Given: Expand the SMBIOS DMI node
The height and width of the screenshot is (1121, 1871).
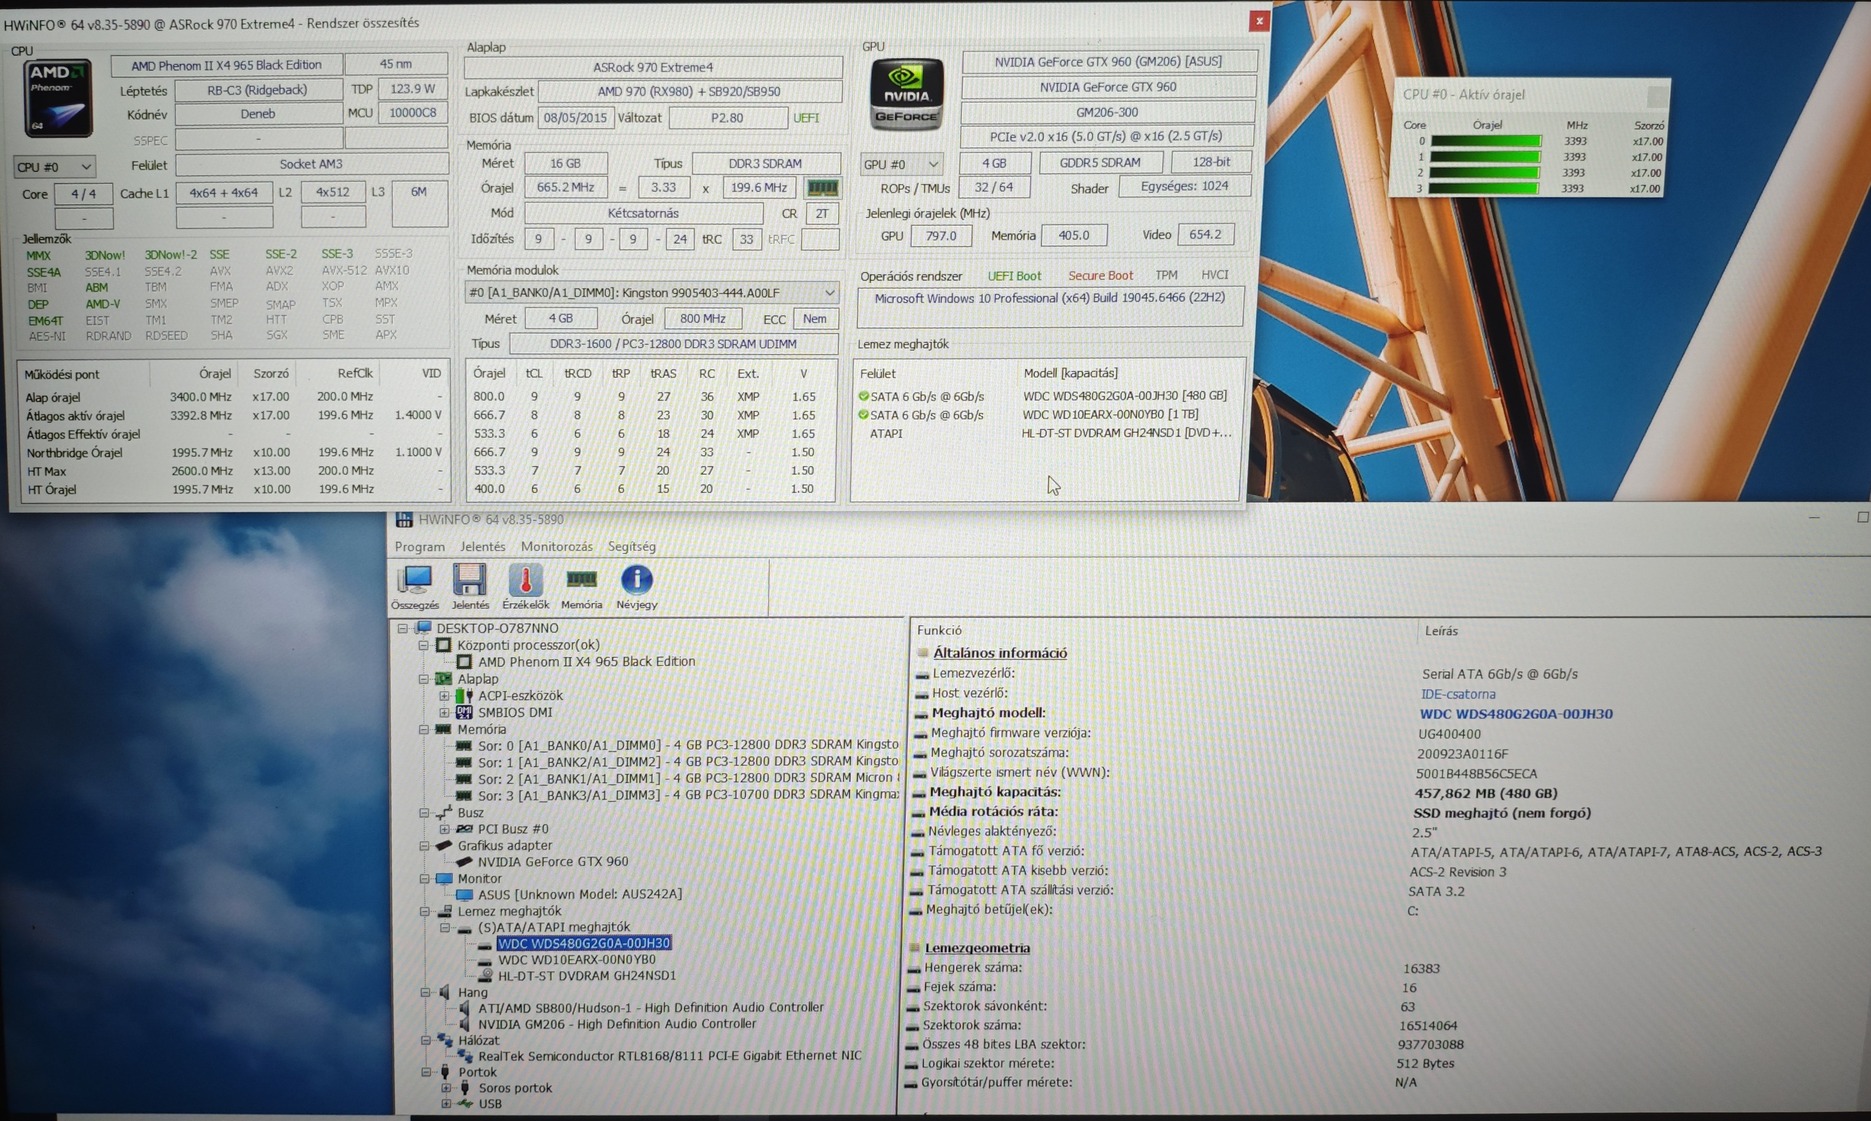Looking at the screenshot, I should point(445,712).
